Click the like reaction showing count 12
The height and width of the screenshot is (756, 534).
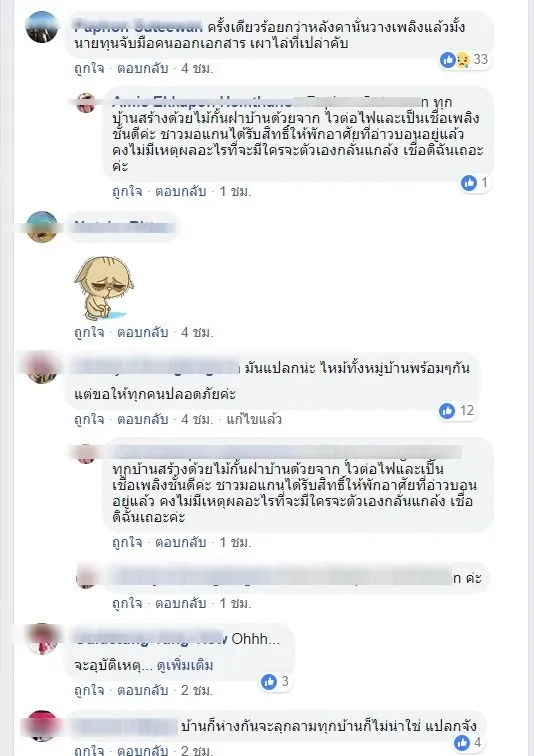[x=457, y=411]
